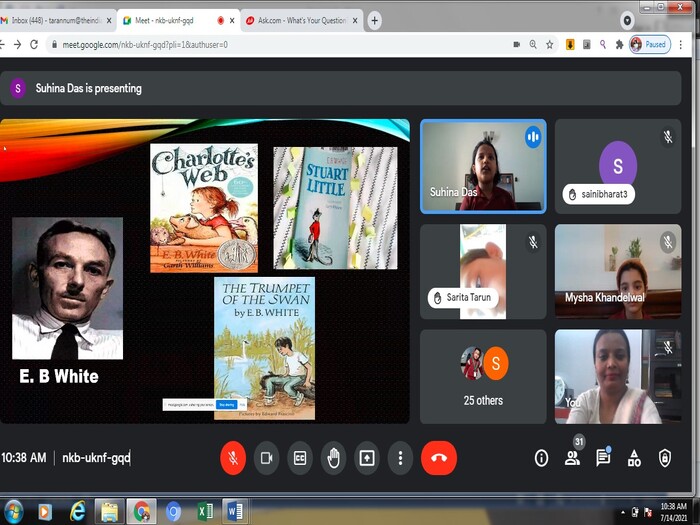Click the camera permission icon in address bar

[x=517, y=44]
